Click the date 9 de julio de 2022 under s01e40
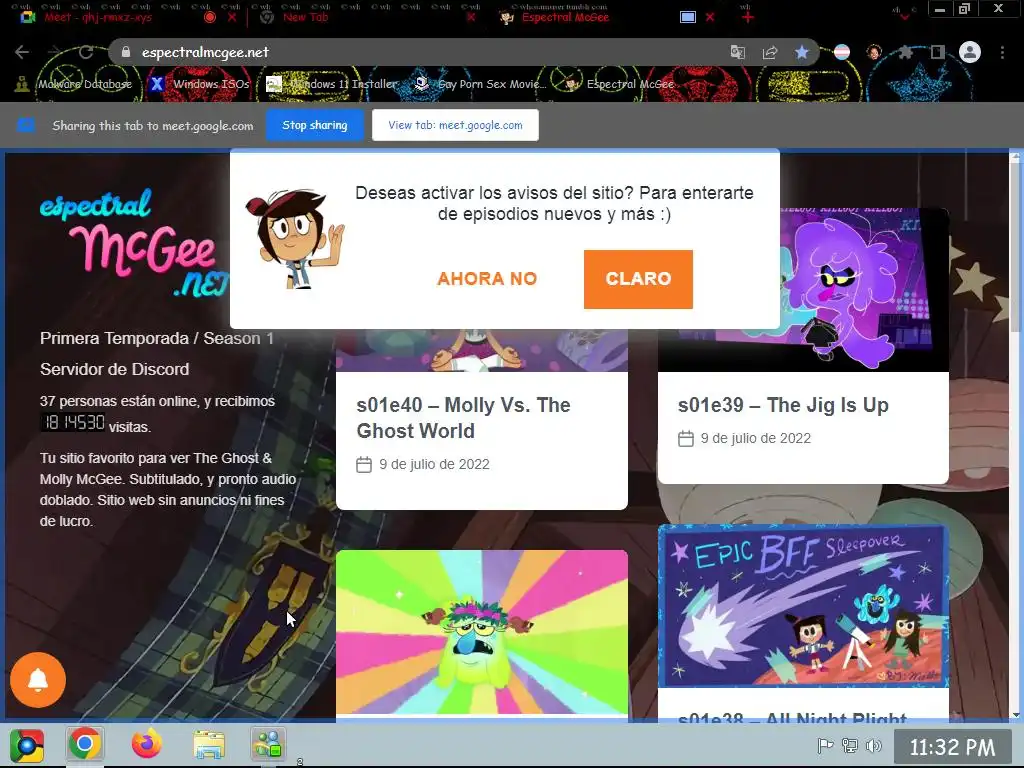The width and height of the screenshot is (1024, 768). coord(434,464)
